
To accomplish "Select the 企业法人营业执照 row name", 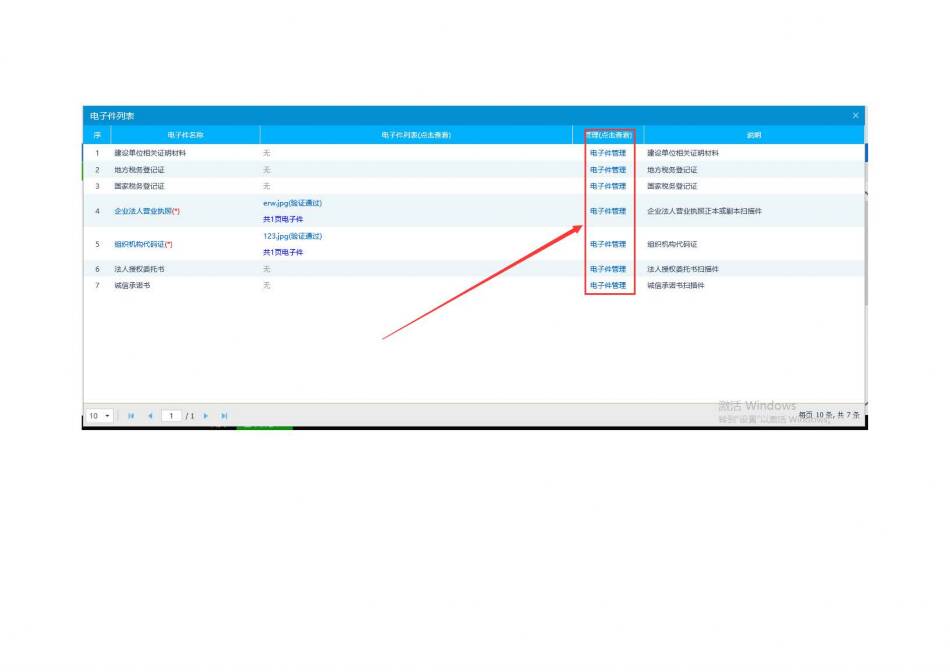I will click(x=145, y=211).
